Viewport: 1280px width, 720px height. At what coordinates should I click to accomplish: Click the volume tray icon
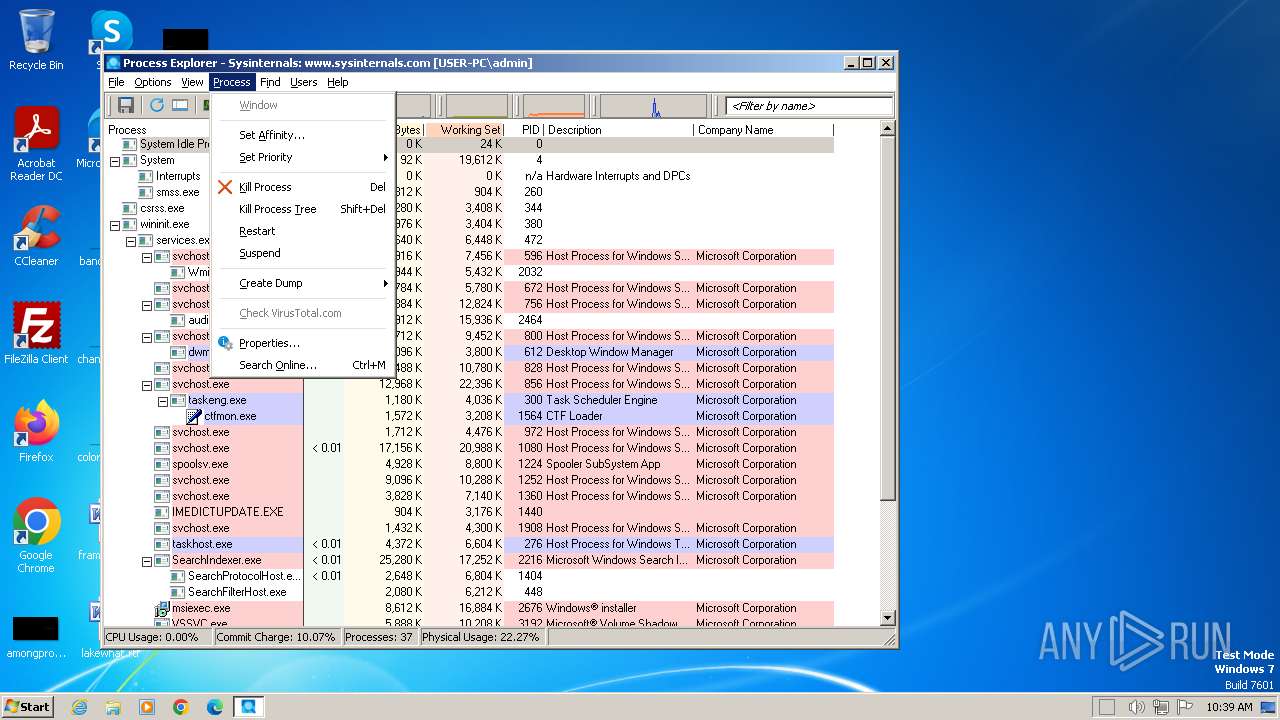point(1136,707)
